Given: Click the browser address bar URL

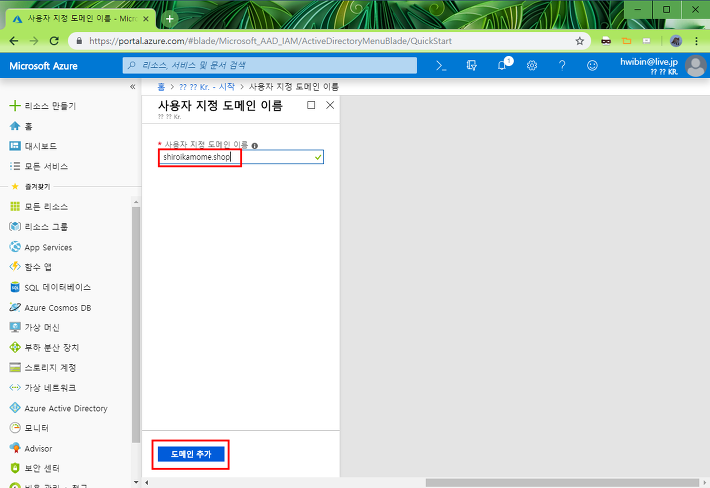Looking at the screenshot, I should click(270, 41).
